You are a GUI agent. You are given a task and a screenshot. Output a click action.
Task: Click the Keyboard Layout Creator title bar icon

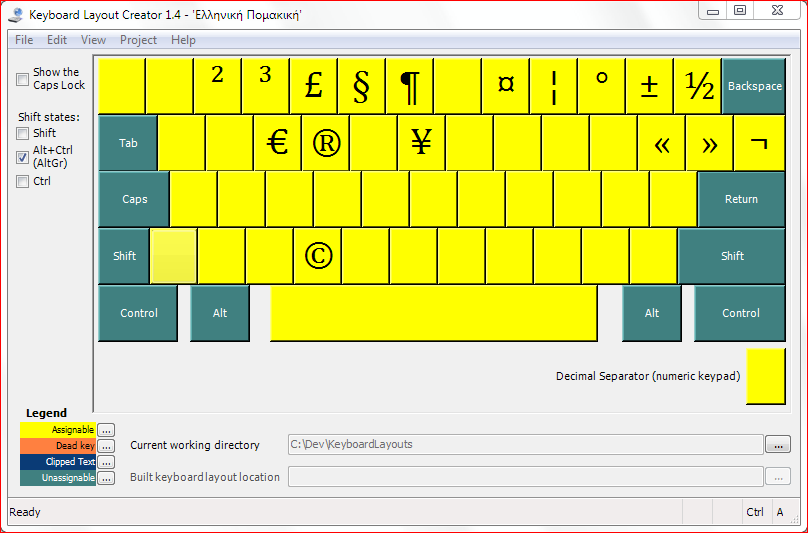pos(16,15)
